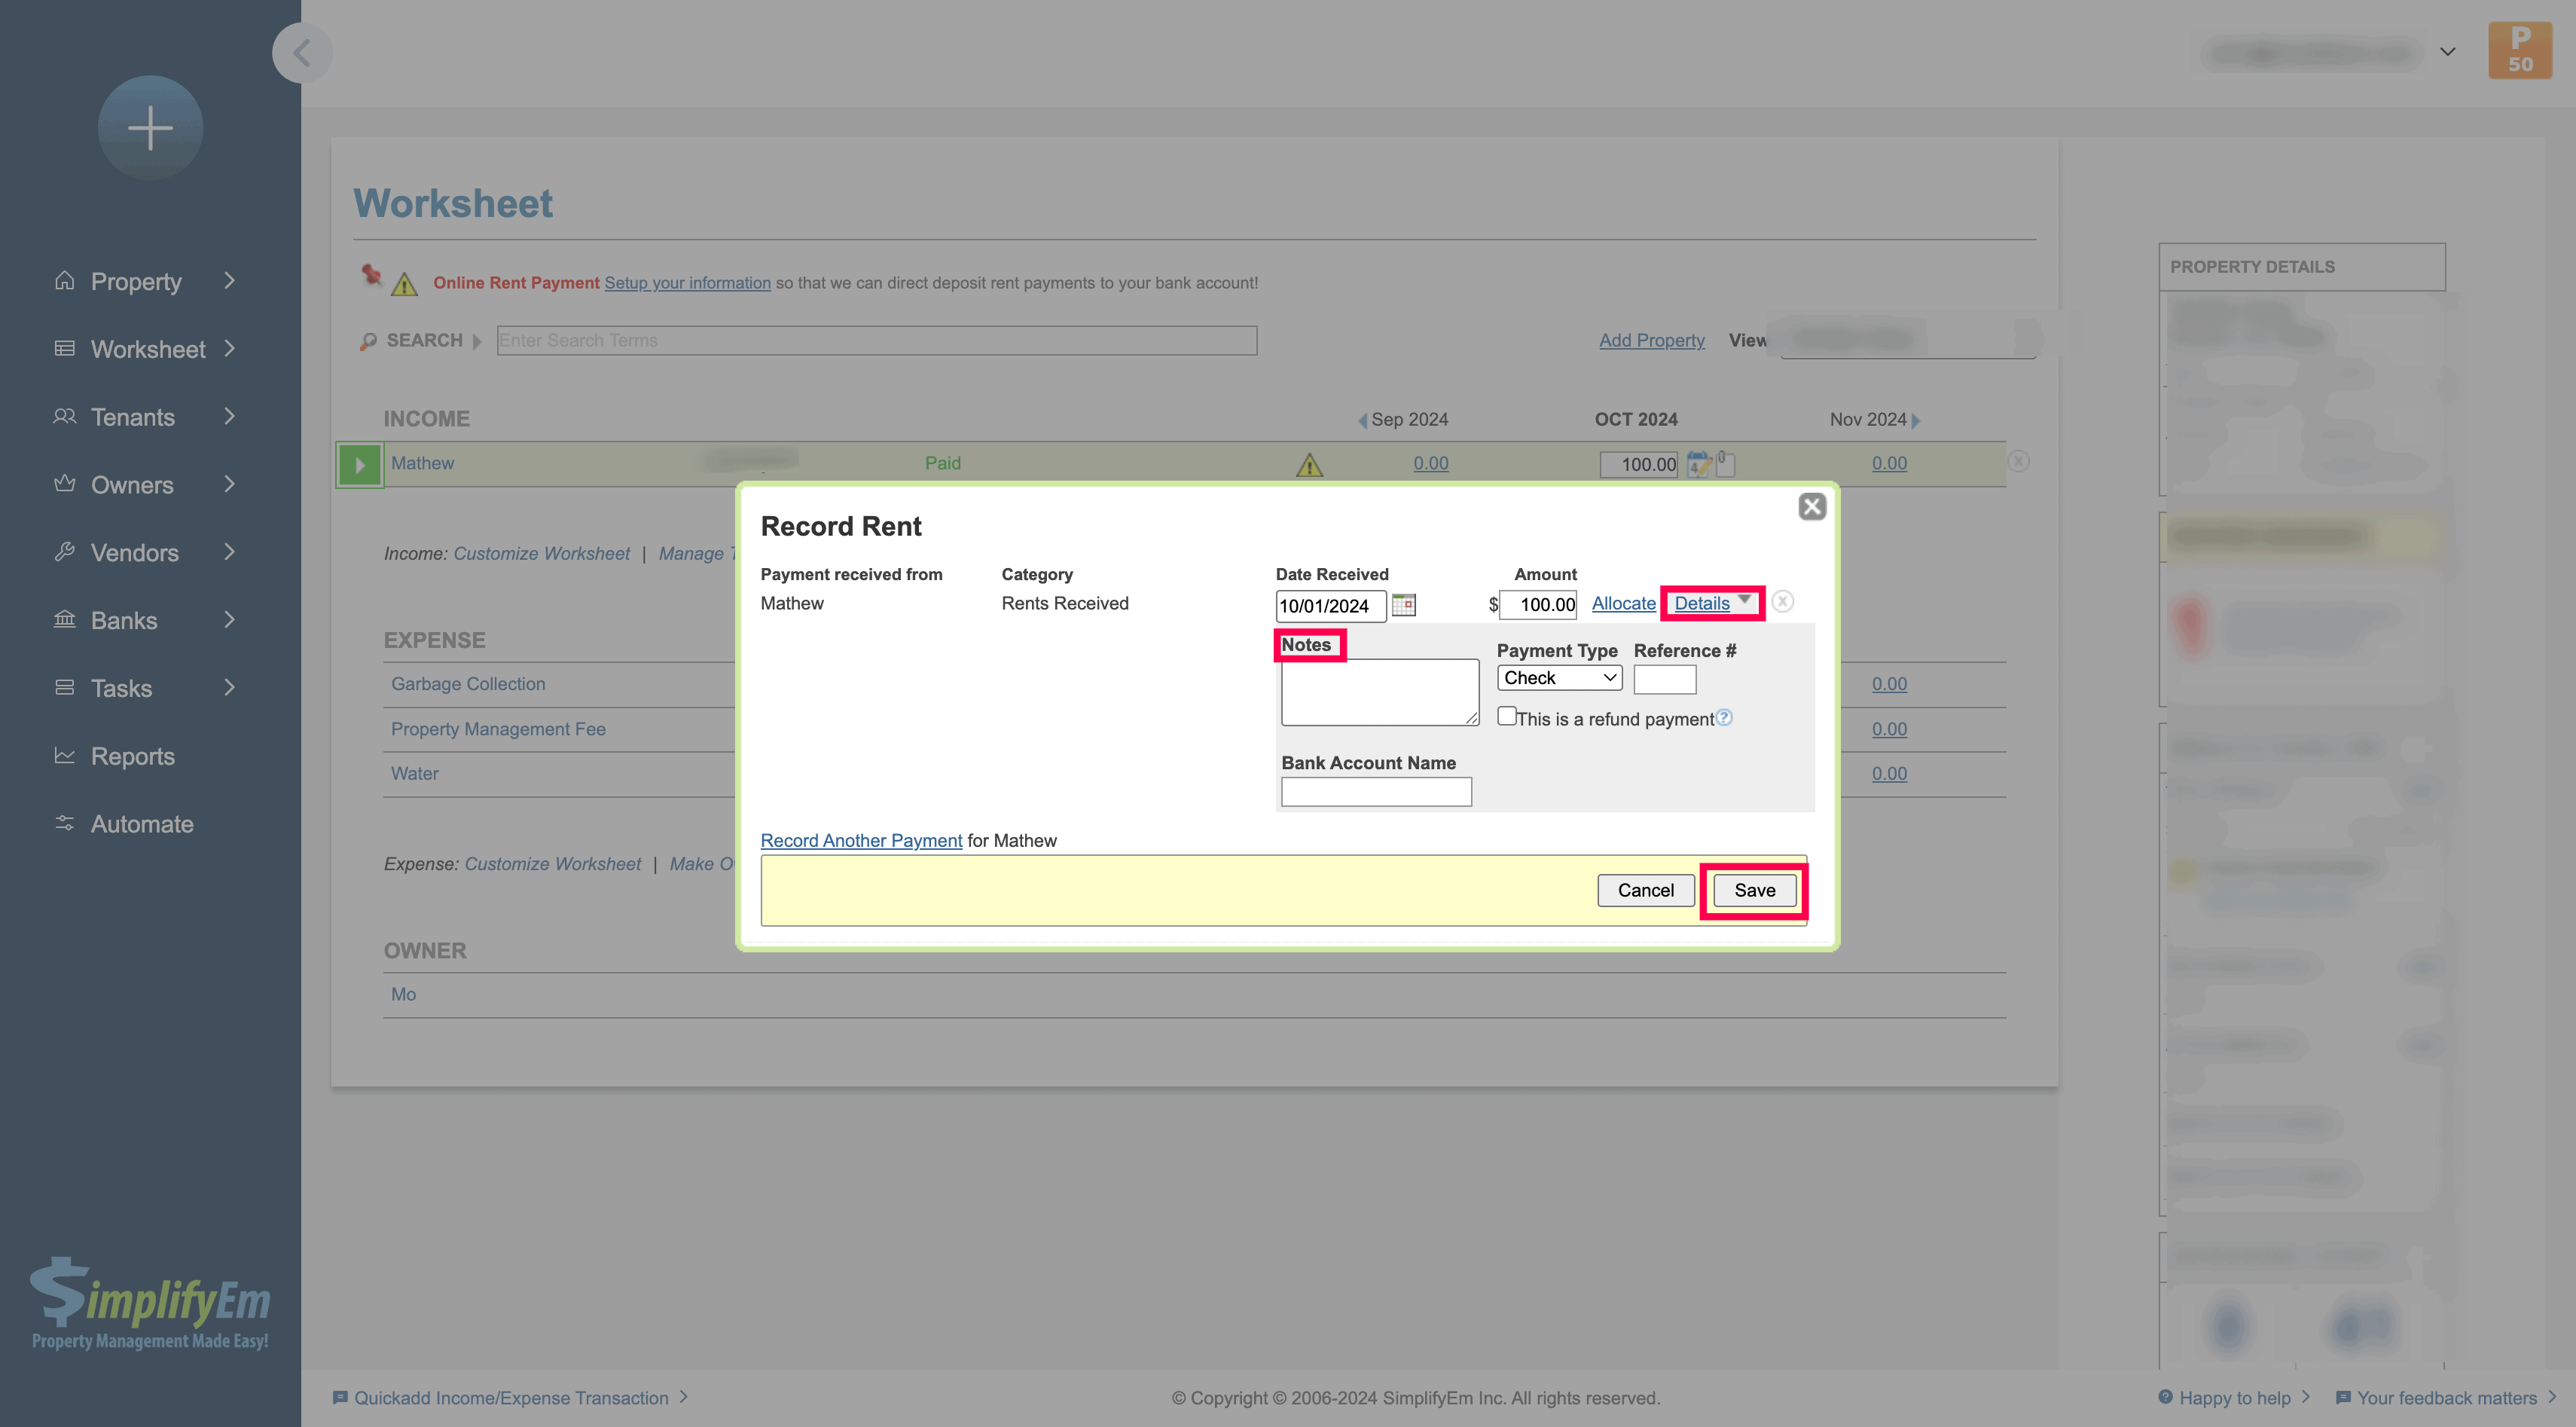Click into the Notes text area
Image resolution: width=2576 pixels, height=1427 pixels.
pyautogui.click(x=1379, y=692)
